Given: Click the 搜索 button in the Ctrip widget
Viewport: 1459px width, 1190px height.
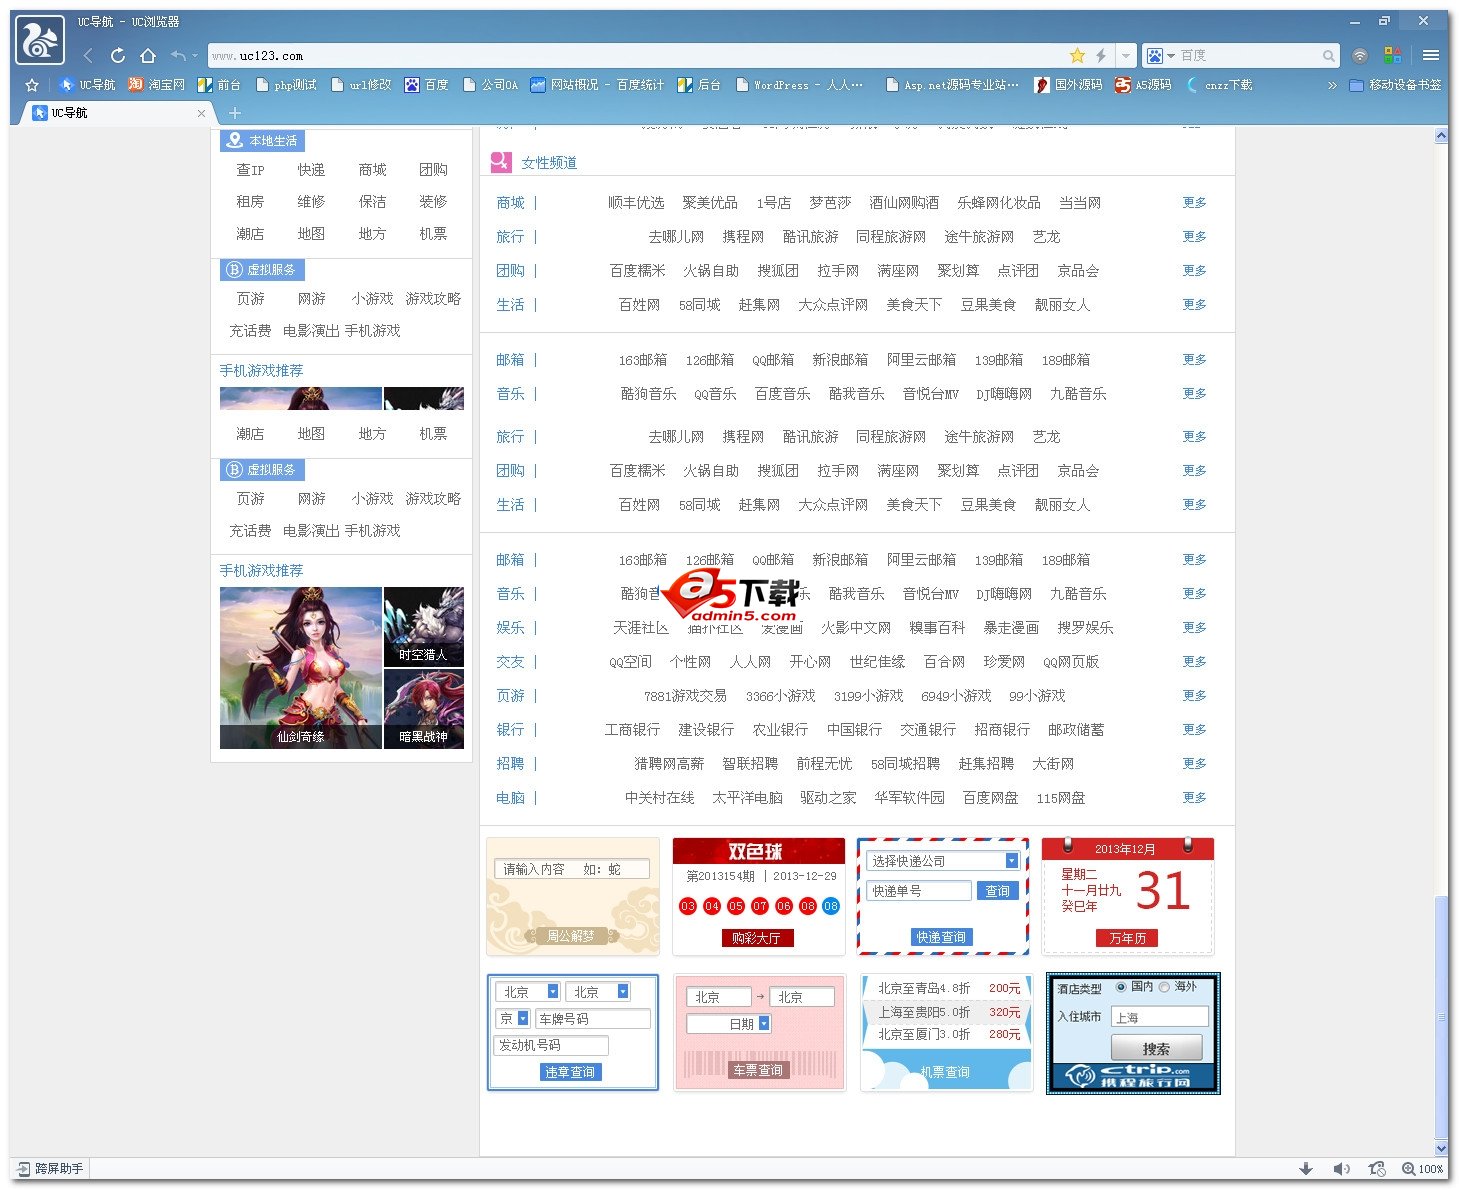Looking at the screenshot, I should (1156, 1048).
